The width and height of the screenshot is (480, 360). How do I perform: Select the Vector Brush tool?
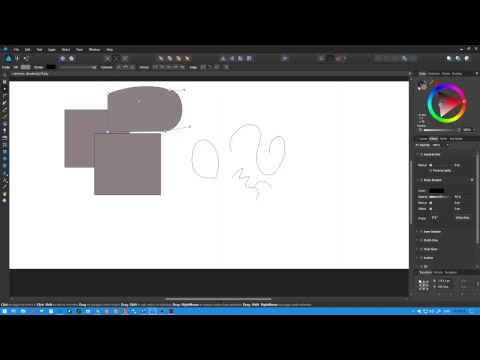pos(5,117)
